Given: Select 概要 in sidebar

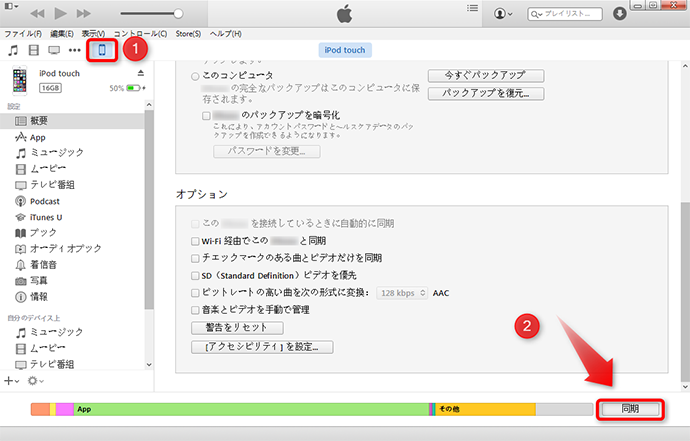Looking at the screenshot, I should click(x=72, y=121).
